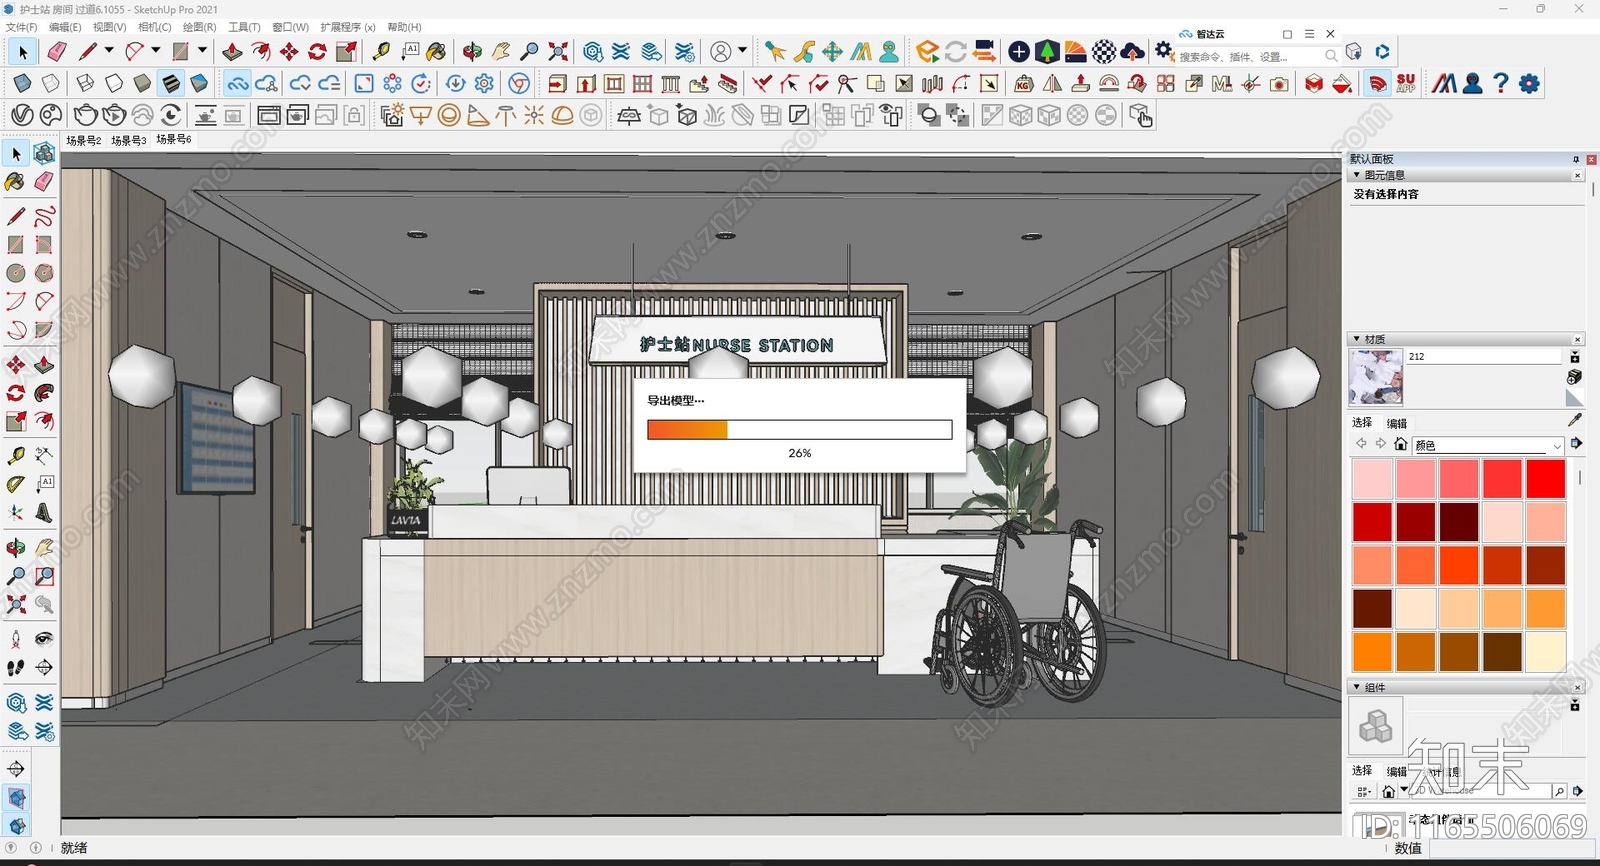This screenshot has height=866, width=1600.
Task: Select the Rotate tool in top toolbar
Action: click(318, 51)
